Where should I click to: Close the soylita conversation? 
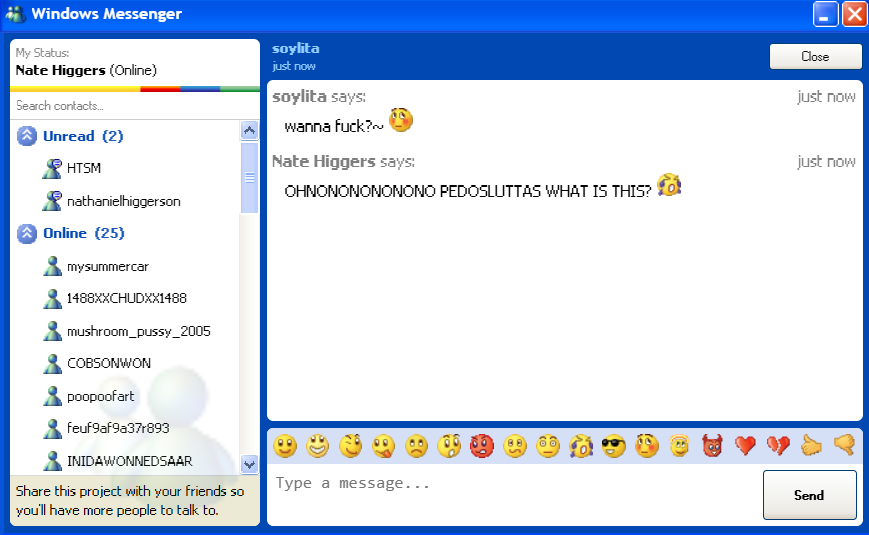pos(815,57)
